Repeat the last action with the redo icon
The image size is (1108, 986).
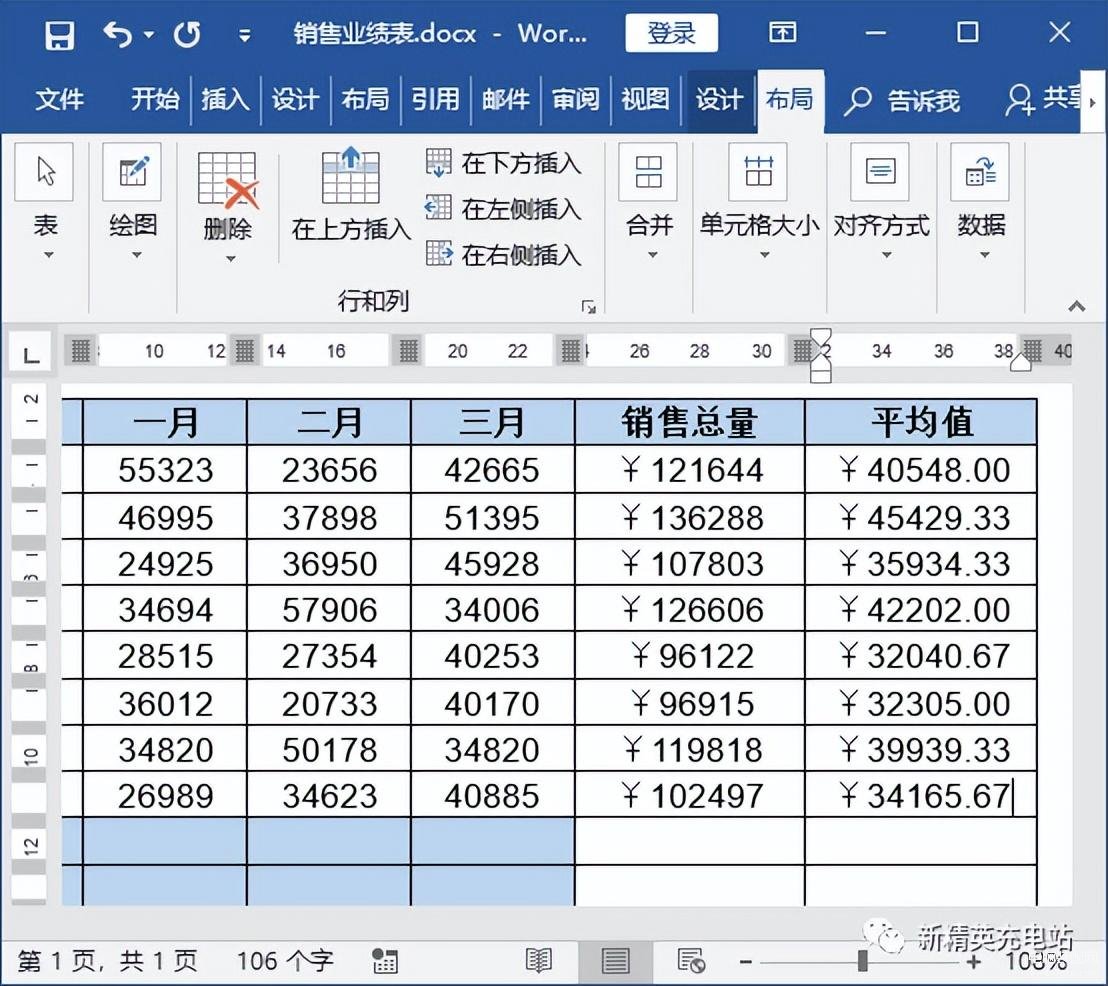pyautogui.click(x=187, y=34)
